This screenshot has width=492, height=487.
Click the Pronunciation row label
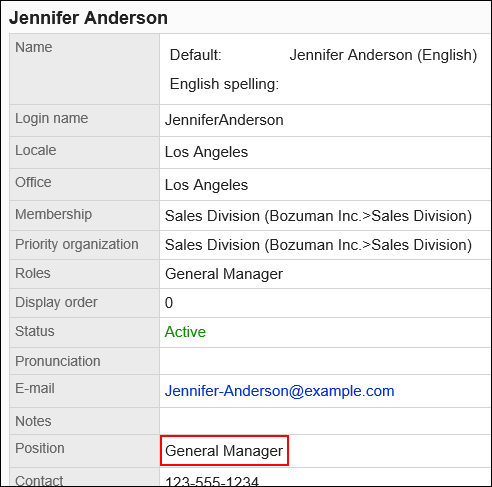tap(58, 361)
